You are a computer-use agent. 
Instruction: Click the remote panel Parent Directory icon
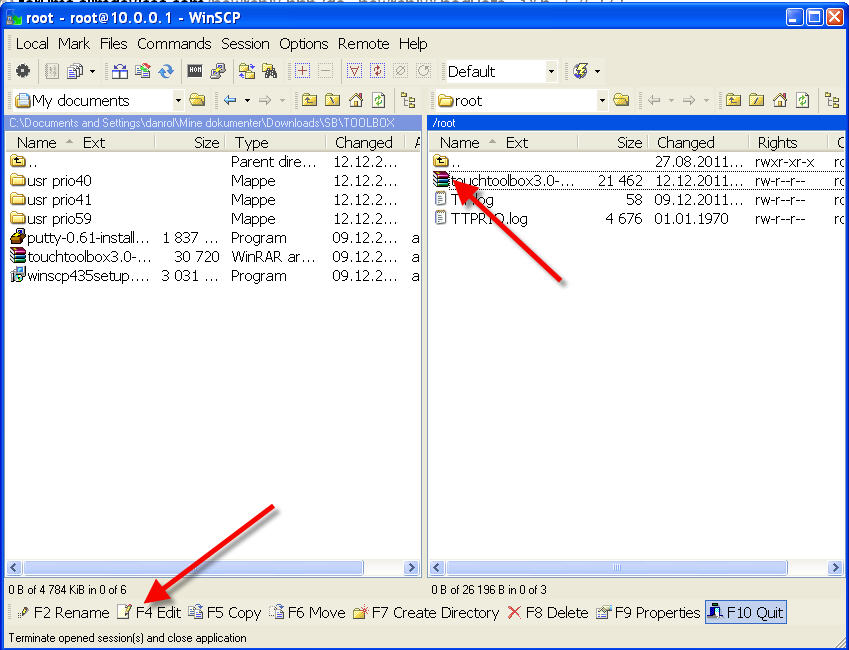click(733, 100)
